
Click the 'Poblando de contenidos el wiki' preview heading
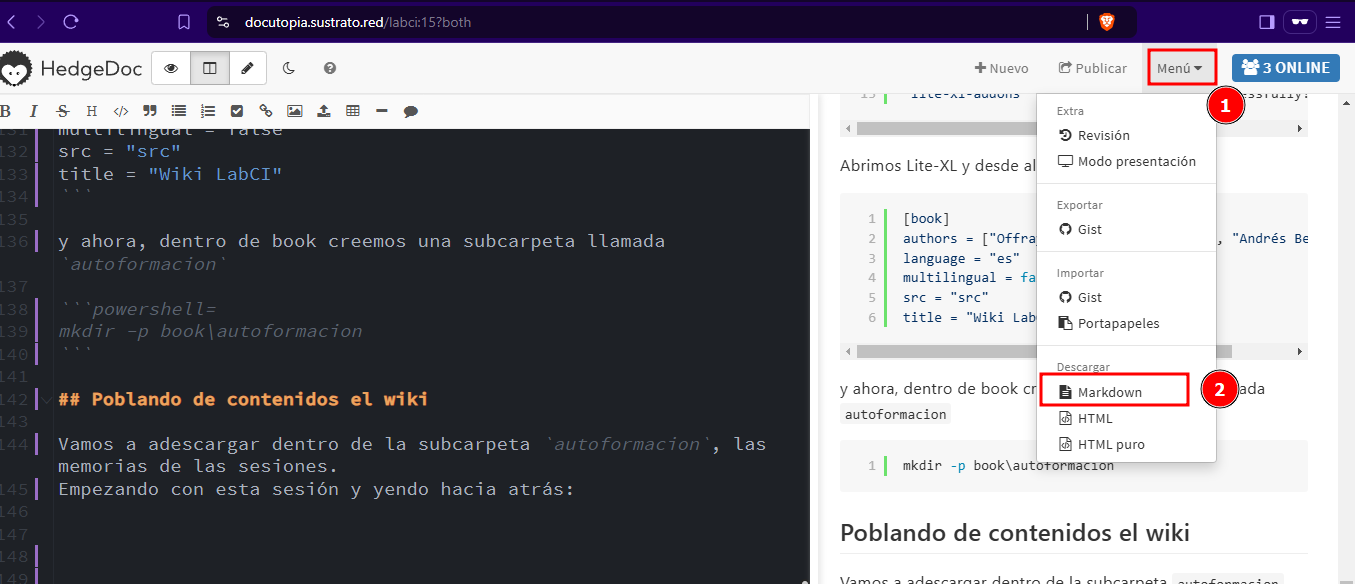pyautogui.click(x=1015, y=532)
